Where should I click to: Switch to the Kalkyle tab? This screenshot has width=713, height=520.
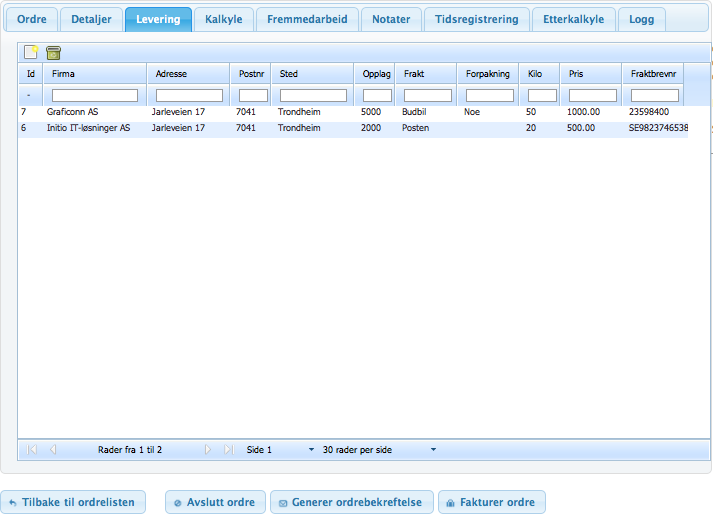tap(224, 19)
